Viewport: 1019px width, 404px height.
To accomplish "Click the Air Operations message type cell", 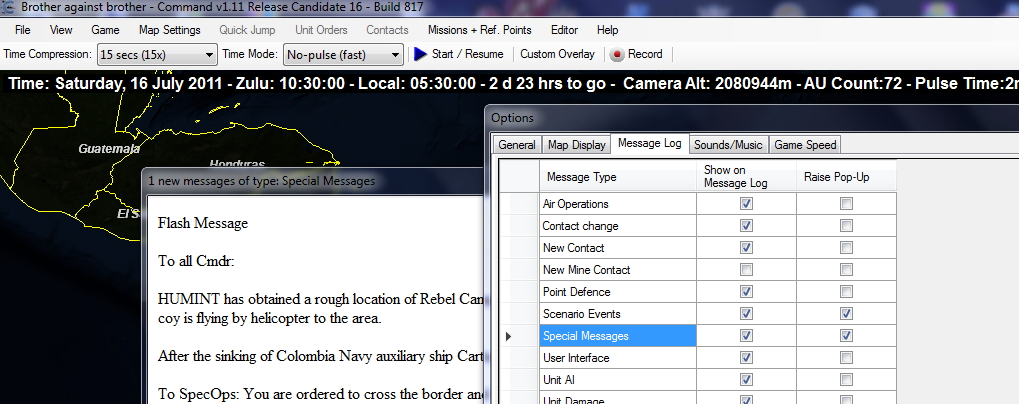I will [x=618, y=204].
